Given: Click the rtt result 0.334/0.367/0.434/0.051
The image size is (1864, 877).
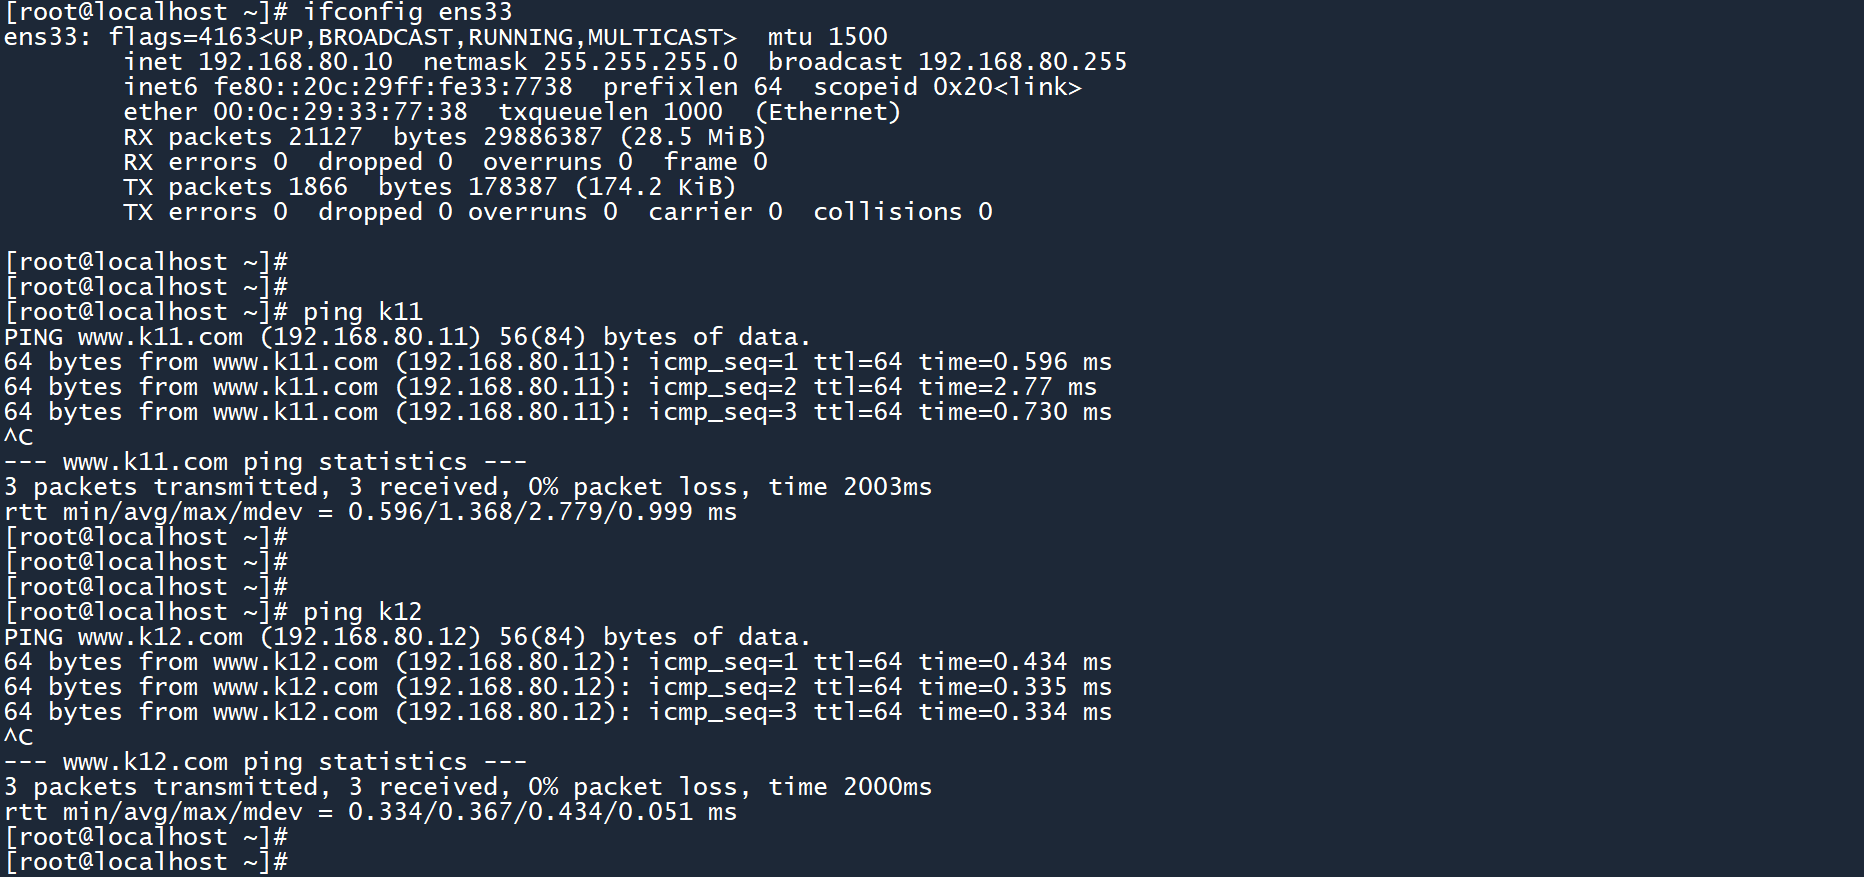Looking at the screenshot, I should click(x=520, y=812).
